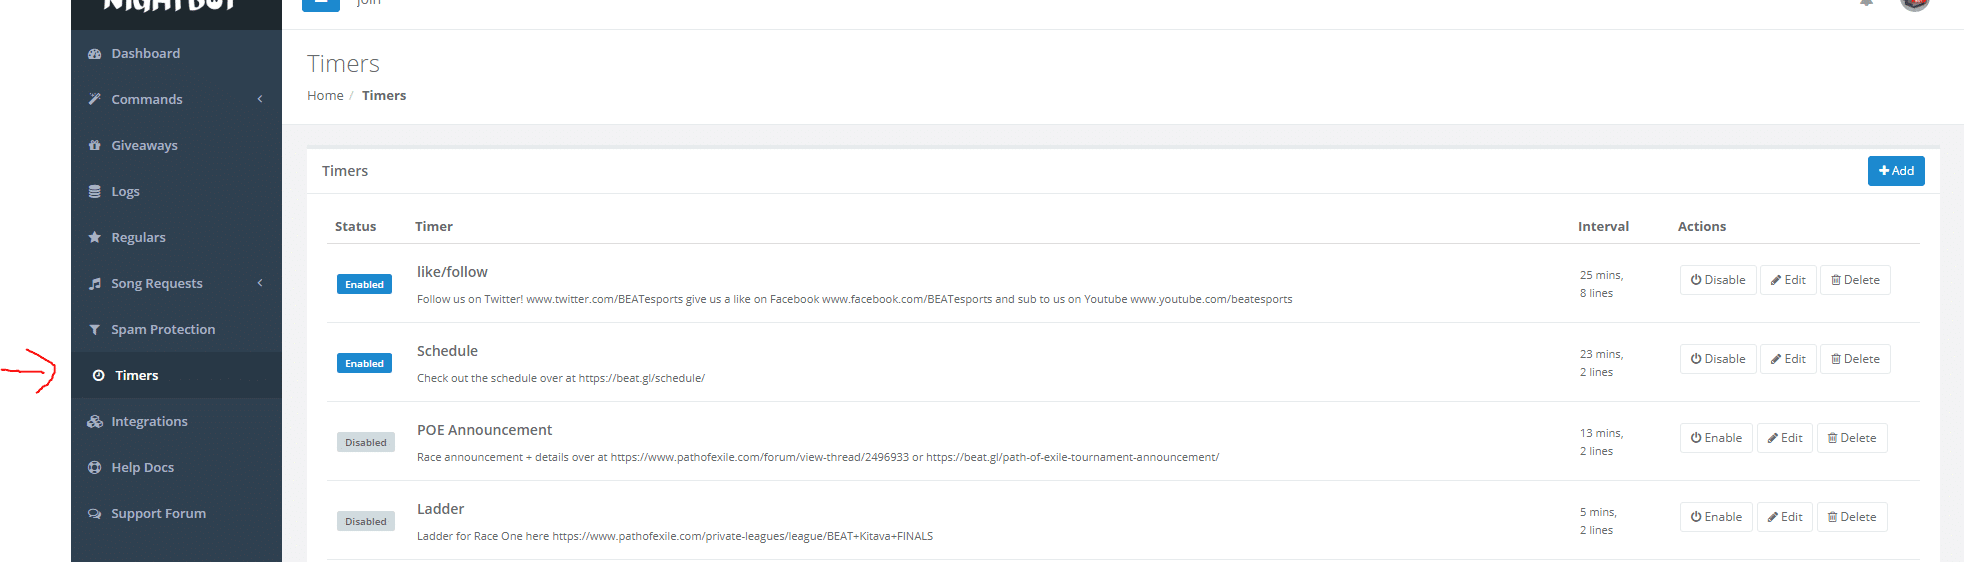Image resolution: width=1964 pixels, height=562 pixels.
Task: Expand the Commands submenu chevron
Action: [260, 99]
